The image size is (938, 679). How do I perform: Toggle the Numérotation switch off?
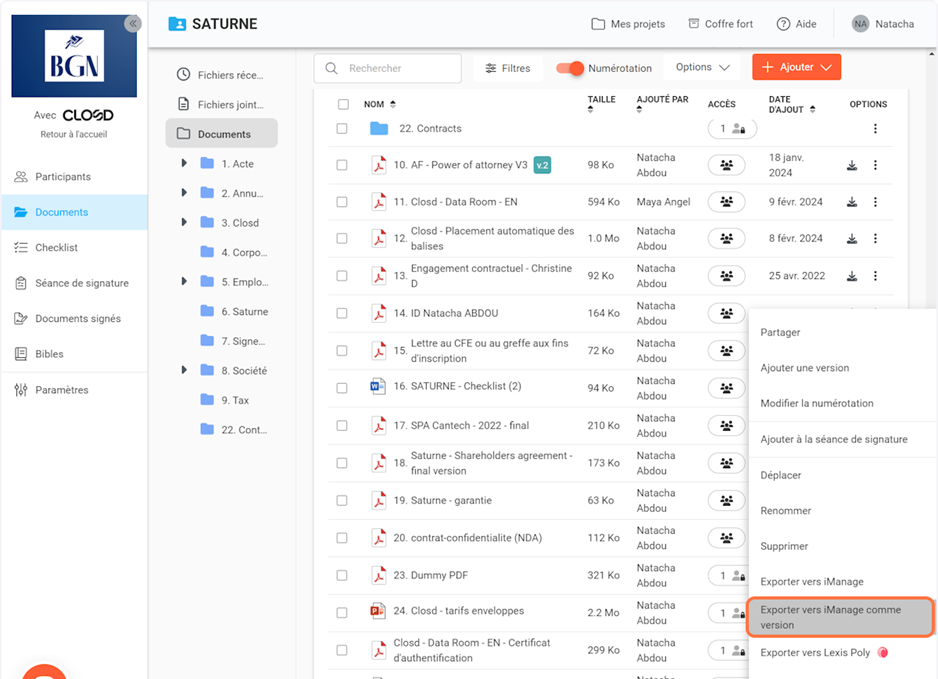click(x=570, y=68)
